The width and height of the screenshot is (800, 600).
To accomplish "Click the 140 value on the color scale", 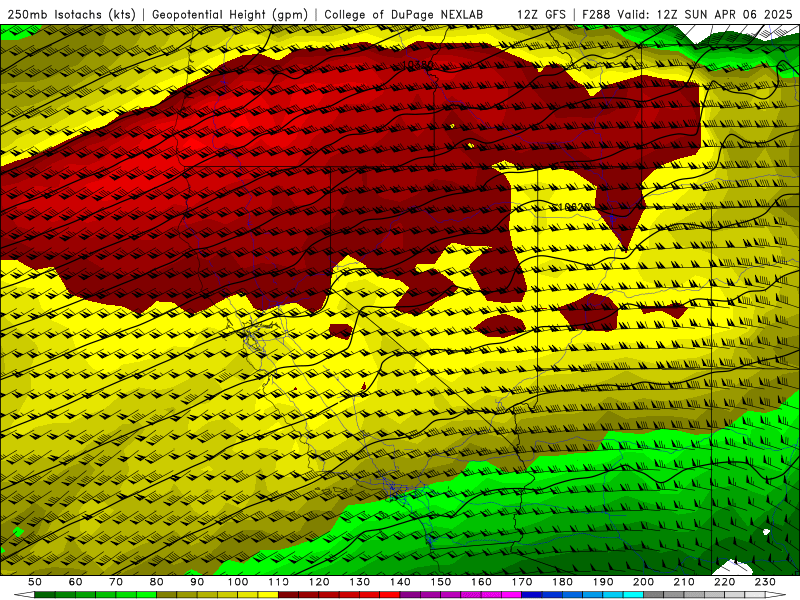I will tap(400, 582).
